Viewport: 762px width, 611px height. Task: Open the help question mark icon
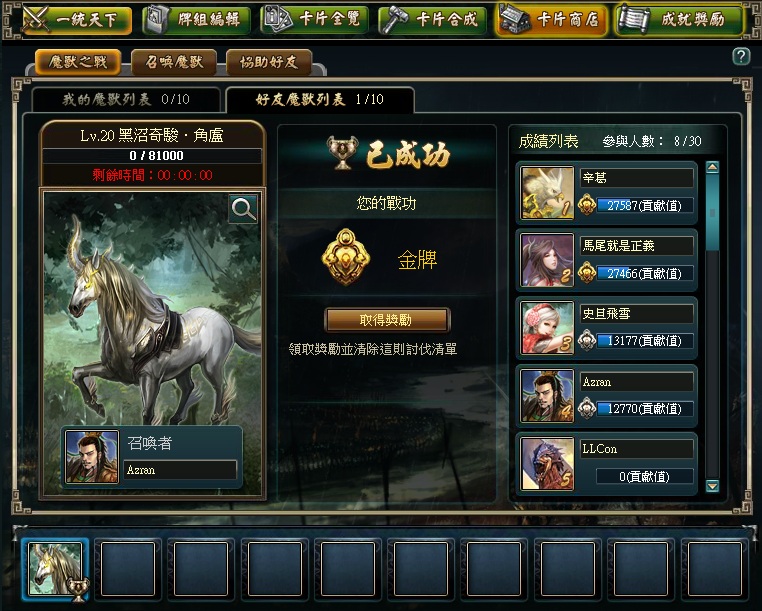click(x=741, y=57)
